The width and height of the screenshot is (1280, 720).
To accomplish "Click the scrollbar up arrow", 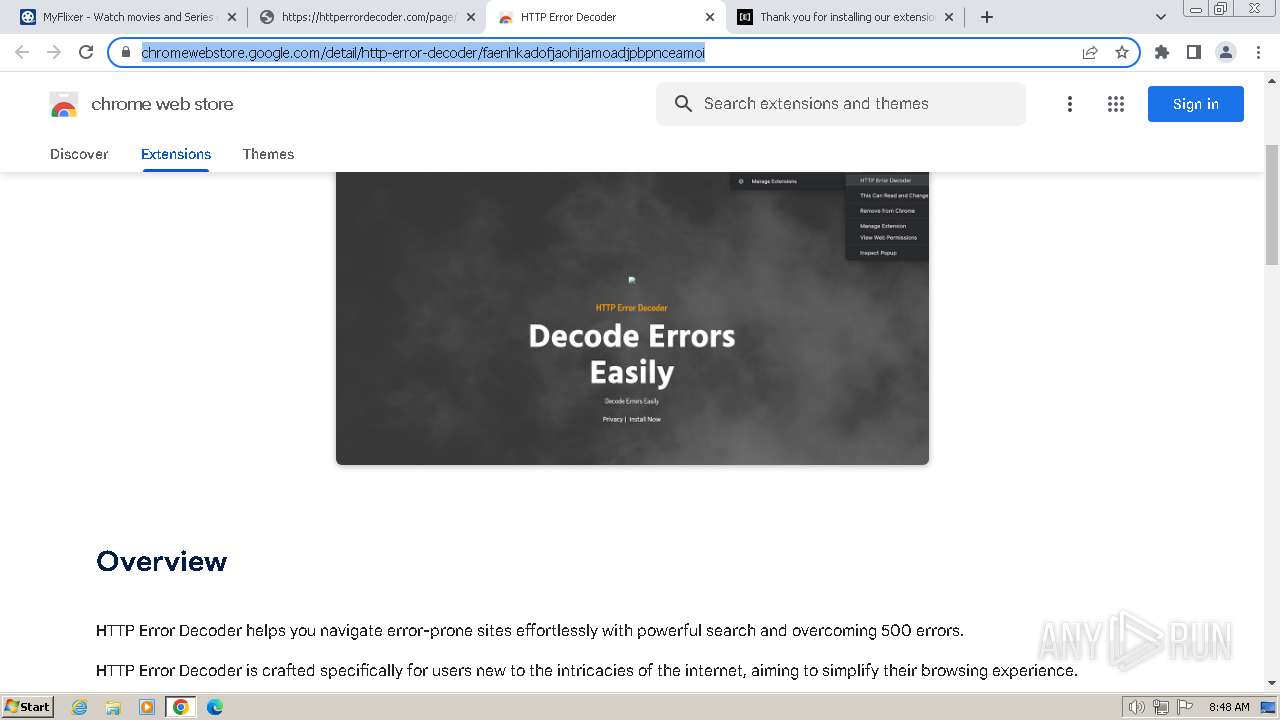I will coord(1272,79).
